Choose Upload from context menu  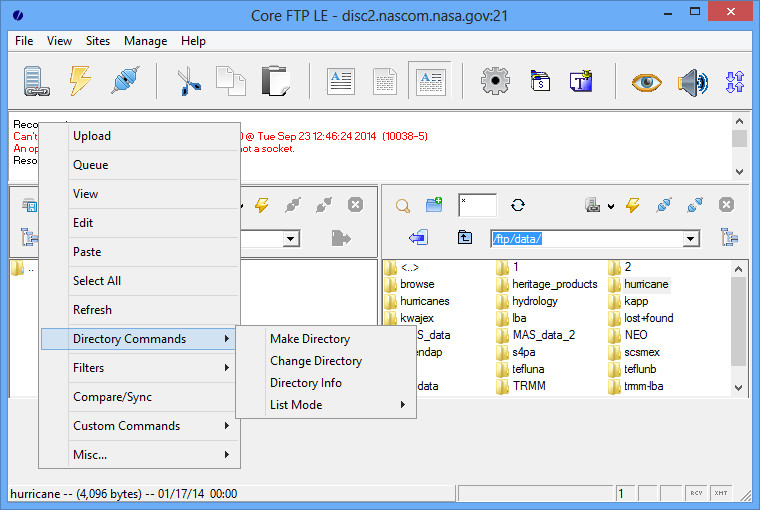140,136
